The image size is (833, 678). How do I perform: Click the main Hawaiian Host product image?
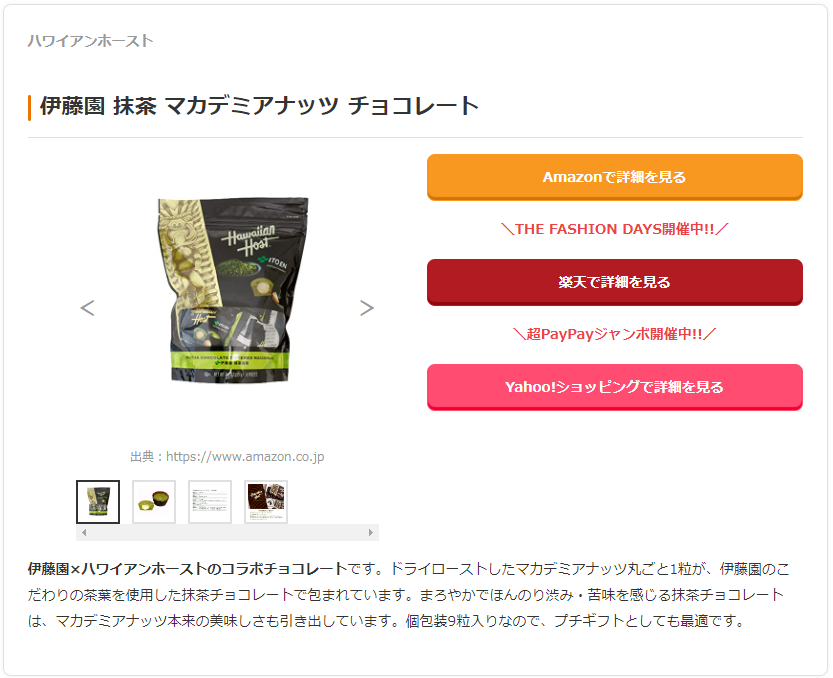point(232,290)
